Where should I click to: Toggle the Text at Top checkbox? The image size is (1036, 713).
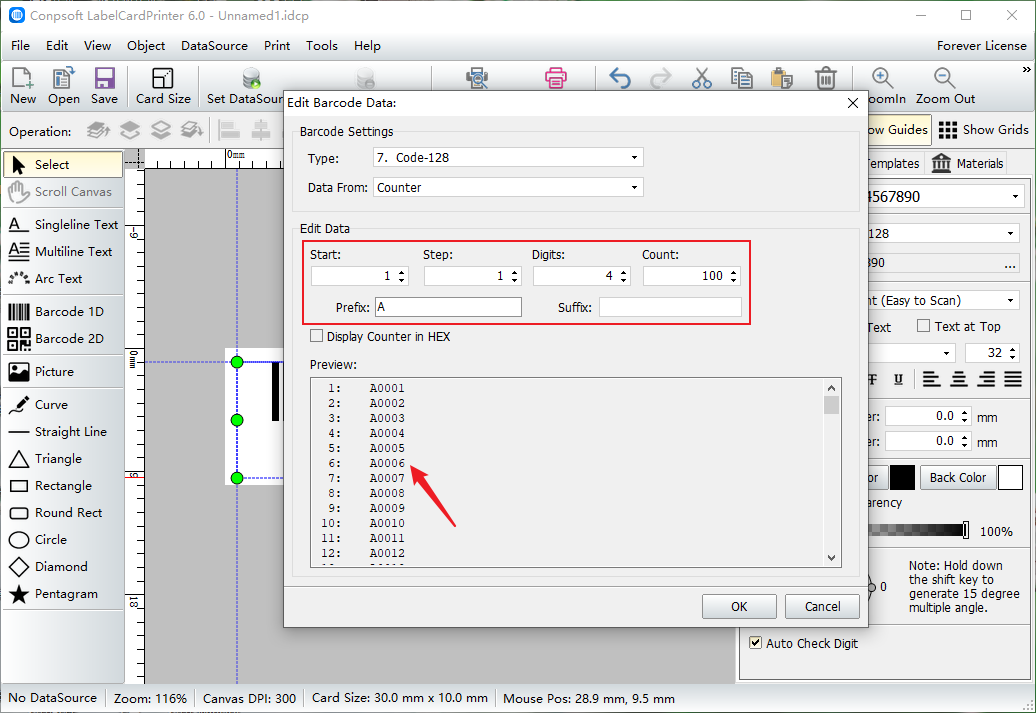pyautogui.click(x=924, y=326)
